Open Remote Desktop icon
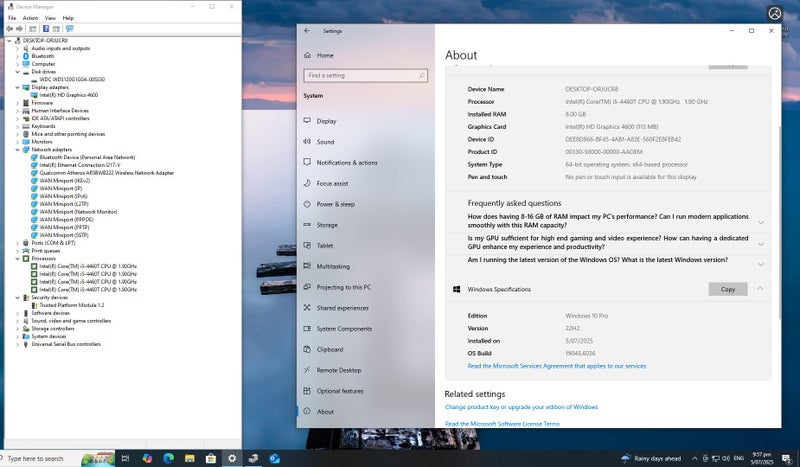800x467 pixels. (307, 370)
